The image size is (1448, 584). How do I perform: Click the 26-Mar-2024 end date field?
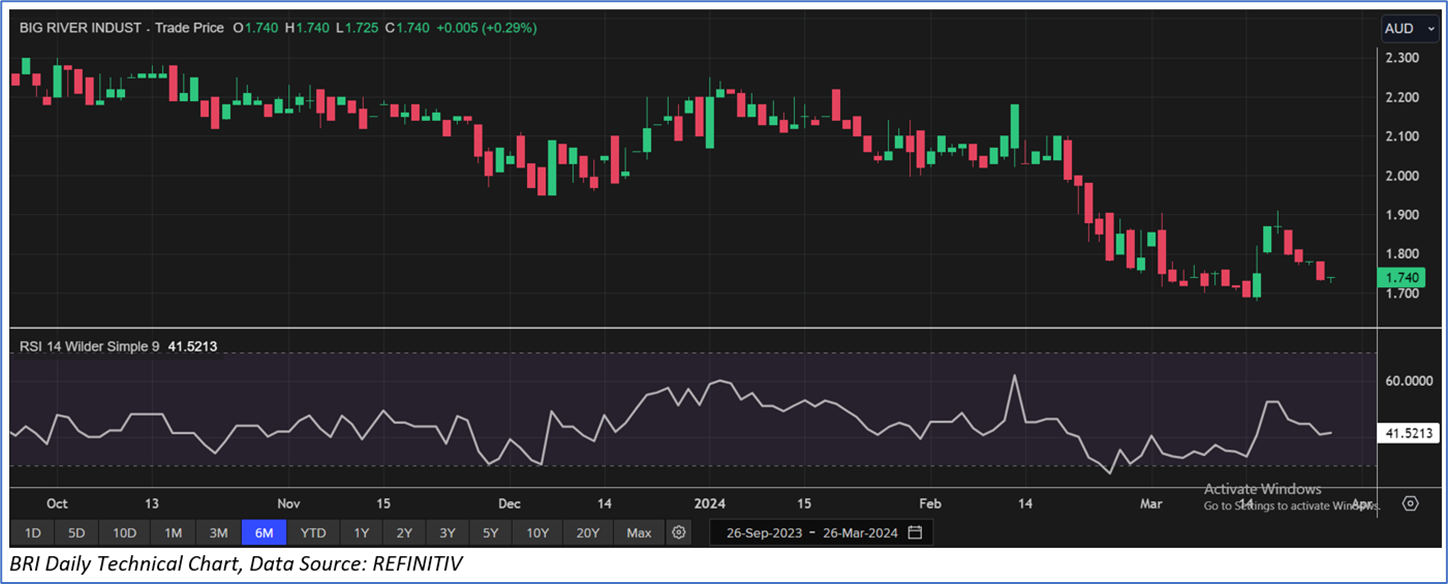coord(860,532)
